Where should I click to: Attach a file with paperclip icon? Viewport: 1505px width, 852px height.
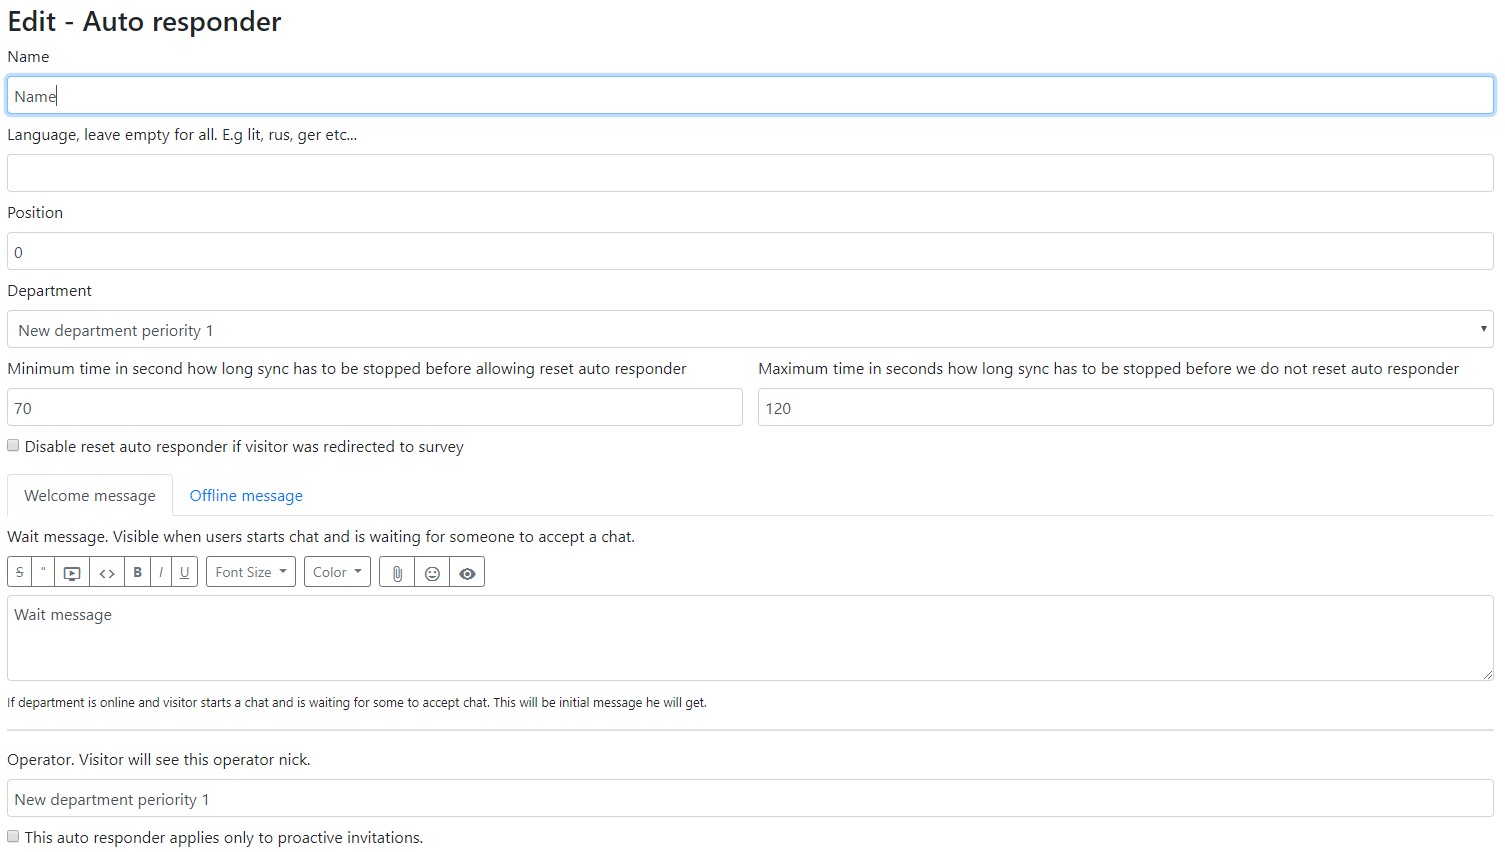[397, 572]
